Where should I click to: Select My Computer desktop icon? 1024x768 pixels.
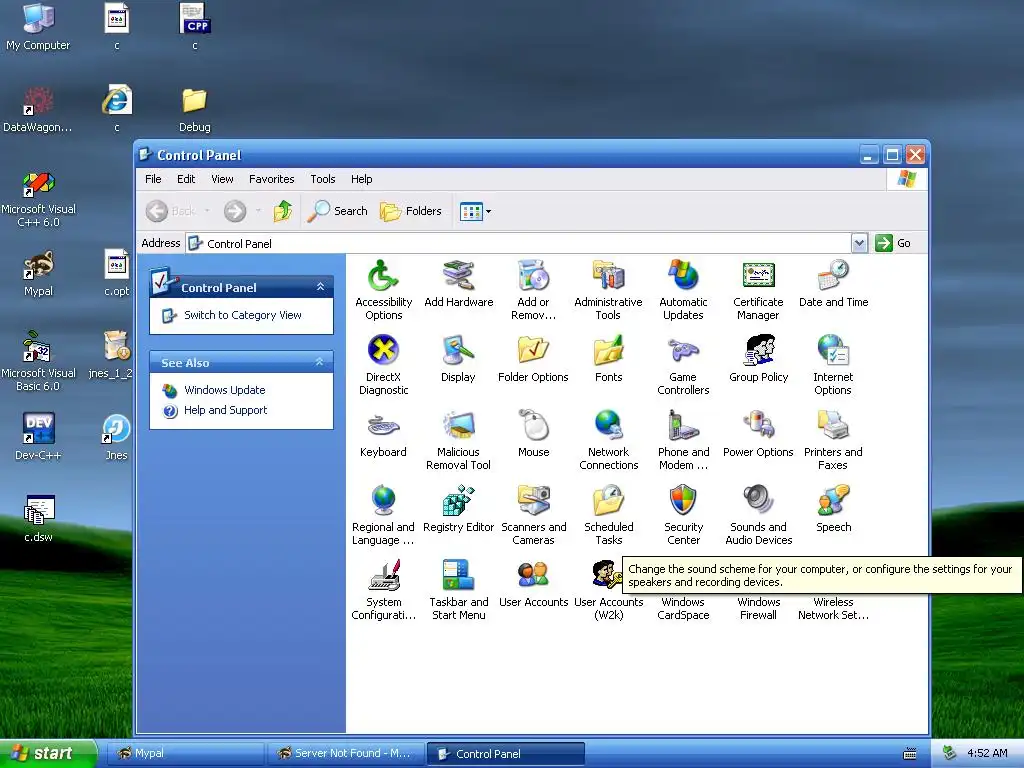pos(38,27)
